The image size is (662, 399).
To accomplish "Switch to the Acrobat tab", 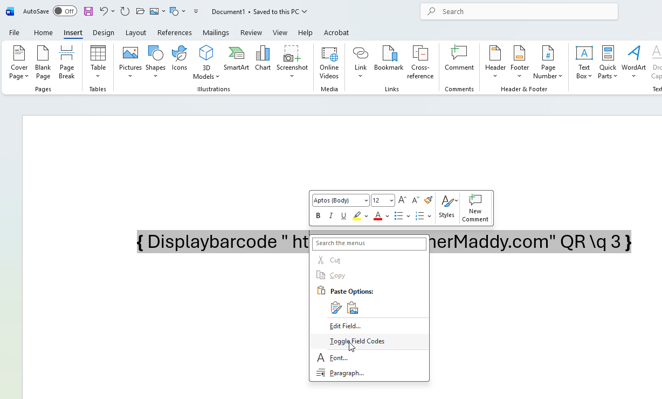I will pyautogui.click(x=336, y=33).
